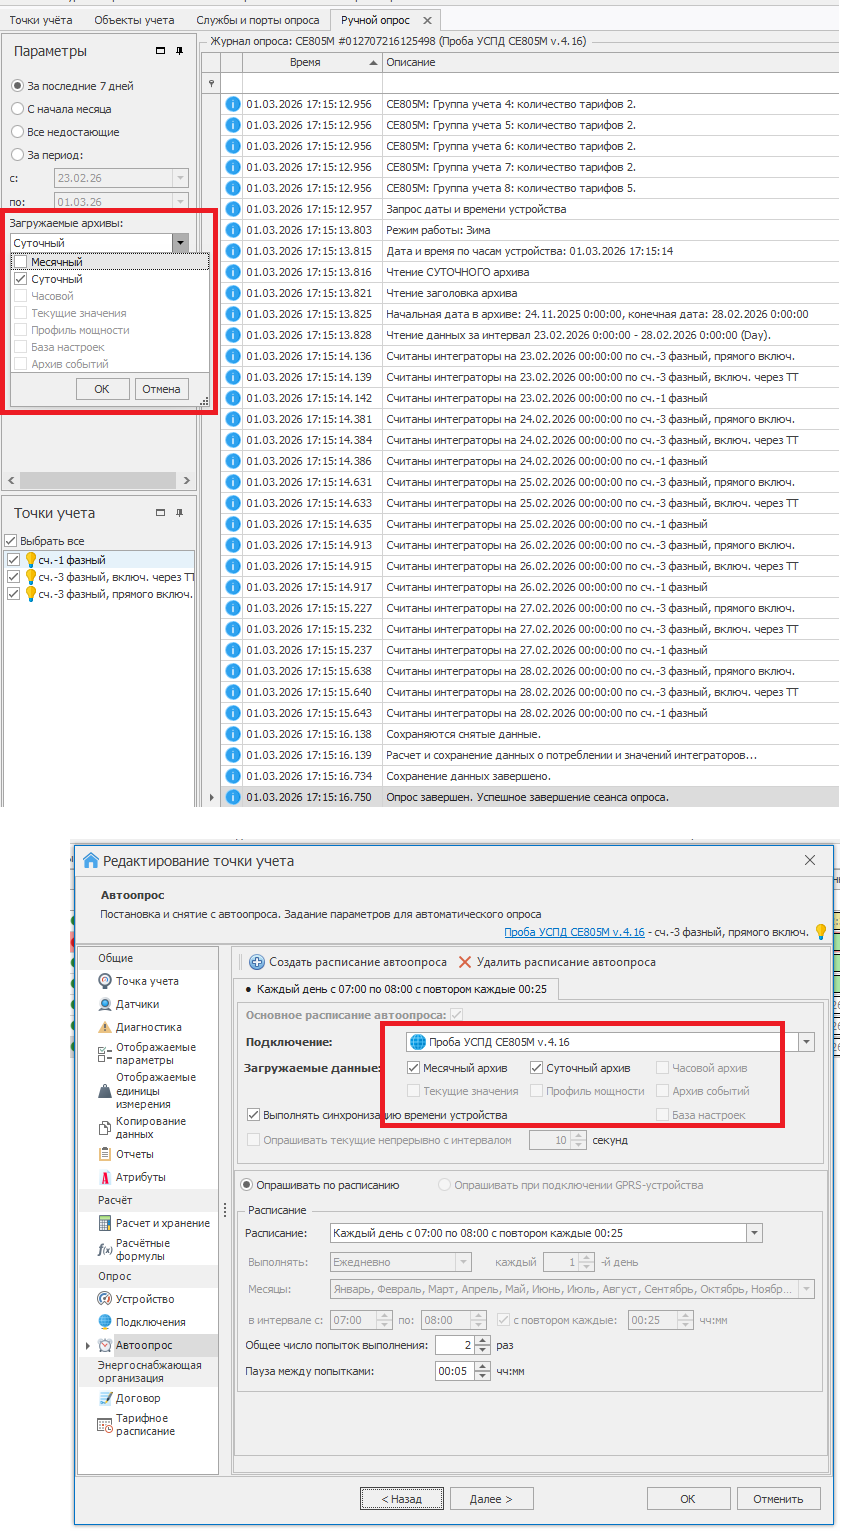Image resolution: width=856 pixels, height=1536 pixels.
Task: Uncheck Выполнять синхронизацию времени устройства
Action: click(254, 1114)
